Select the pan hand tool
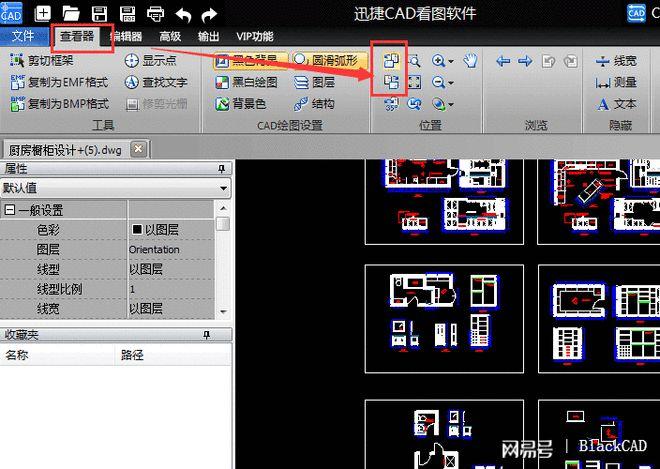This screenshot has height=469, width=660. [470, 61]
